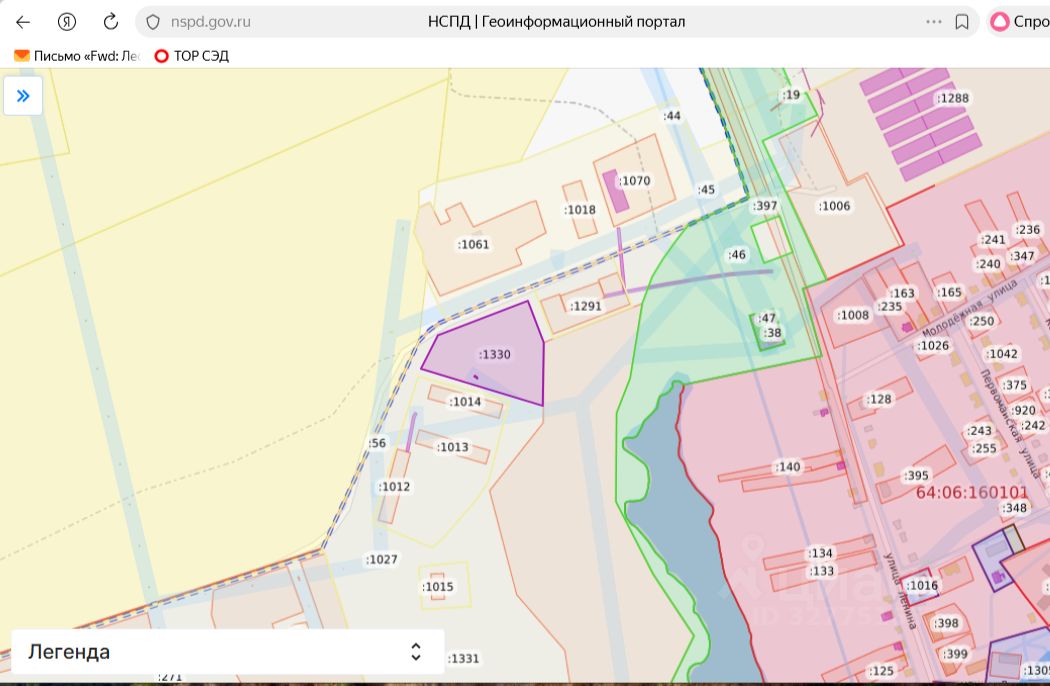This screenshot has width=1050, height=686.
Task: Open Yandex home via the Я icon
Action: 66,22
